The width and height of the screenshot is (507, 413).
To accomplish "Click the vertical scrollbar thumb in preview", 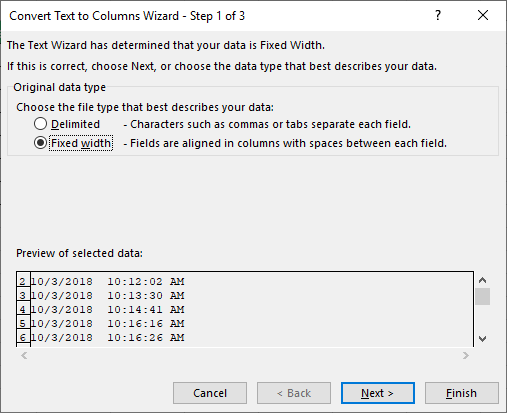I will 482,296.
